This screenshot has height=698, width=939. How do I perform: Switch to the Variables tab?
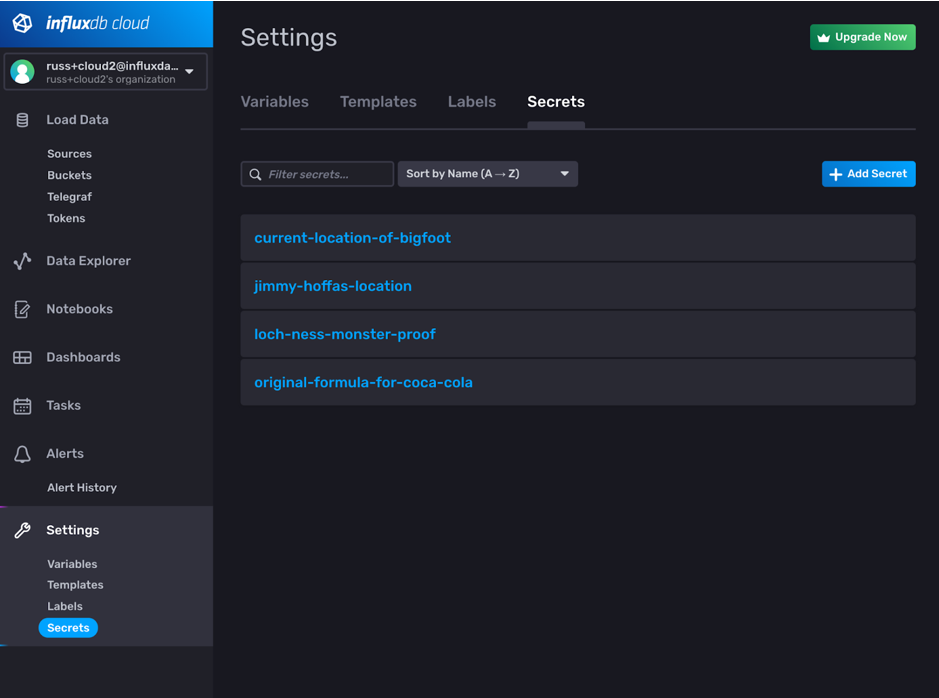click(x=274, y=101)
